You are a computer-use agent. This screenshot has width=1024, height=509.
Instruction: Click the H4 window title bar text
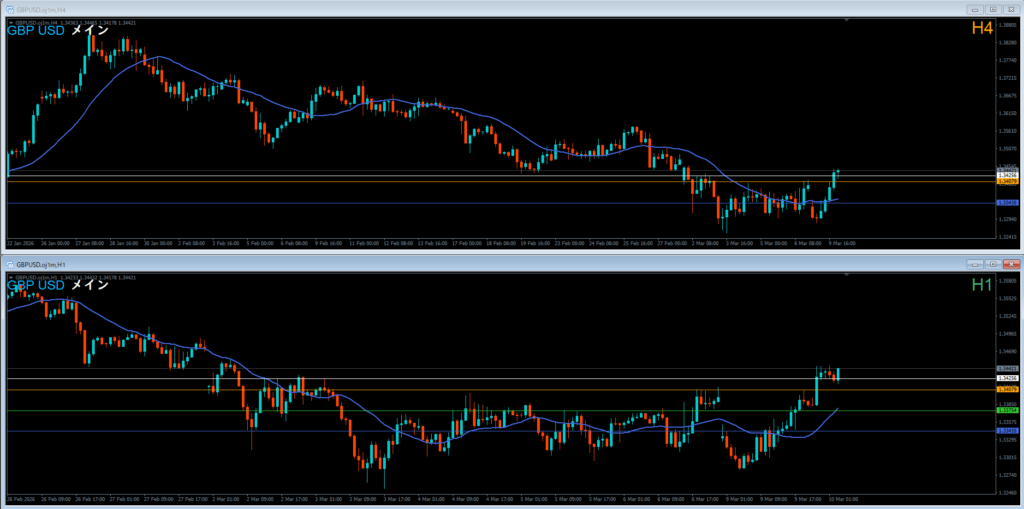(x=46, y=7)
